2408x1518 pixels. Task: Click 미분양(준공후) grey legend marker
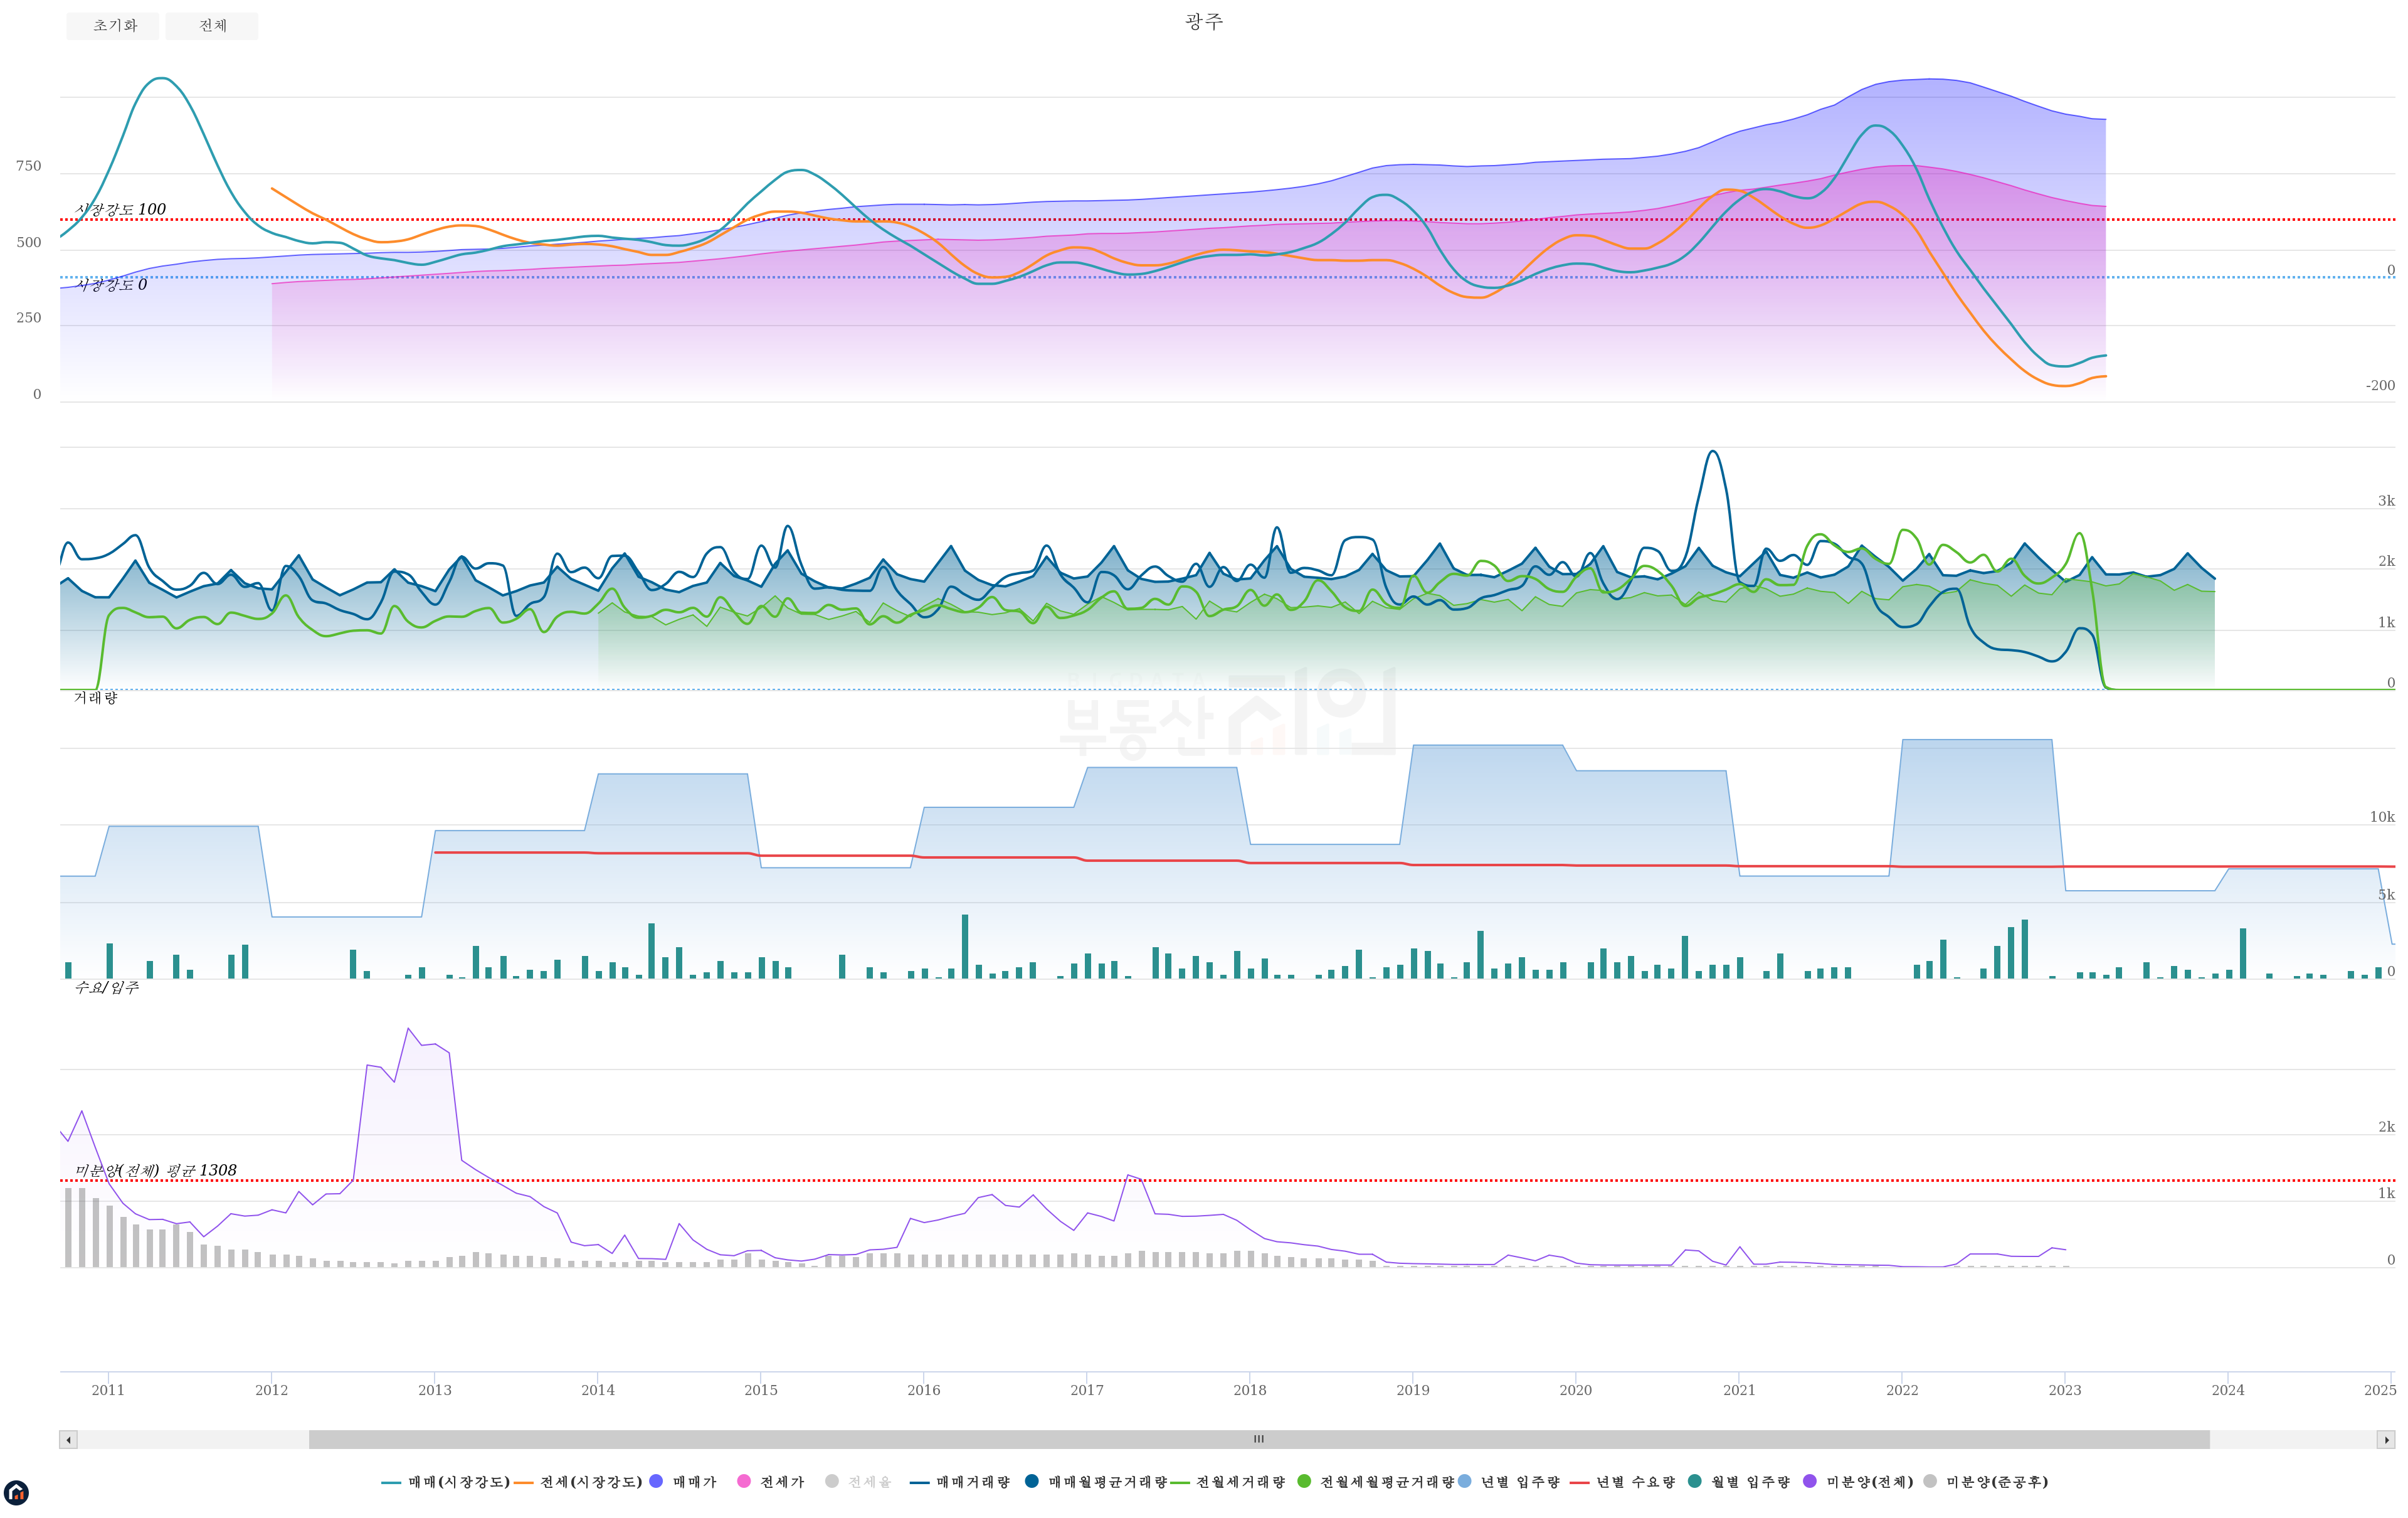pyautogui.click(x=1930, y=1481)
